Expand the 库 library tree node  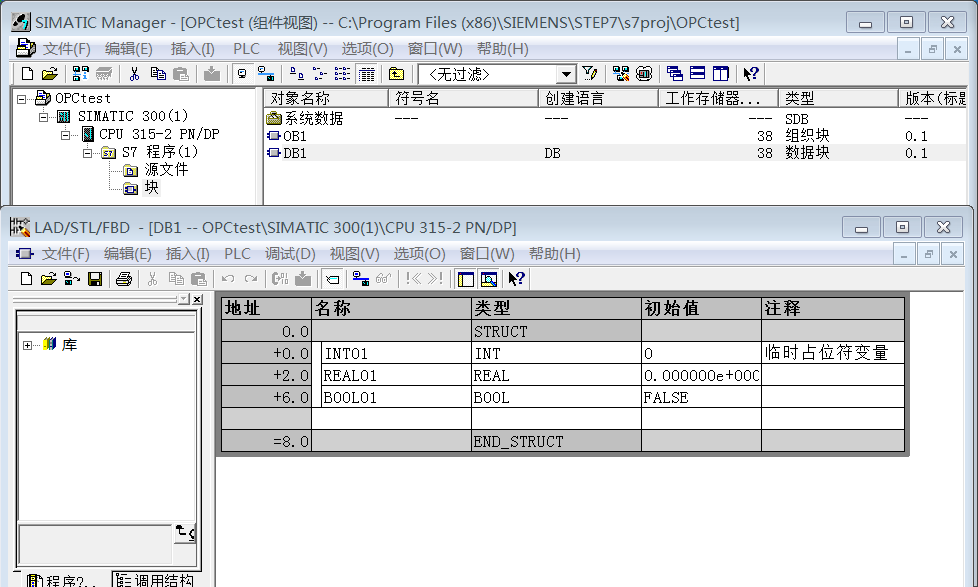click(27, 345)
